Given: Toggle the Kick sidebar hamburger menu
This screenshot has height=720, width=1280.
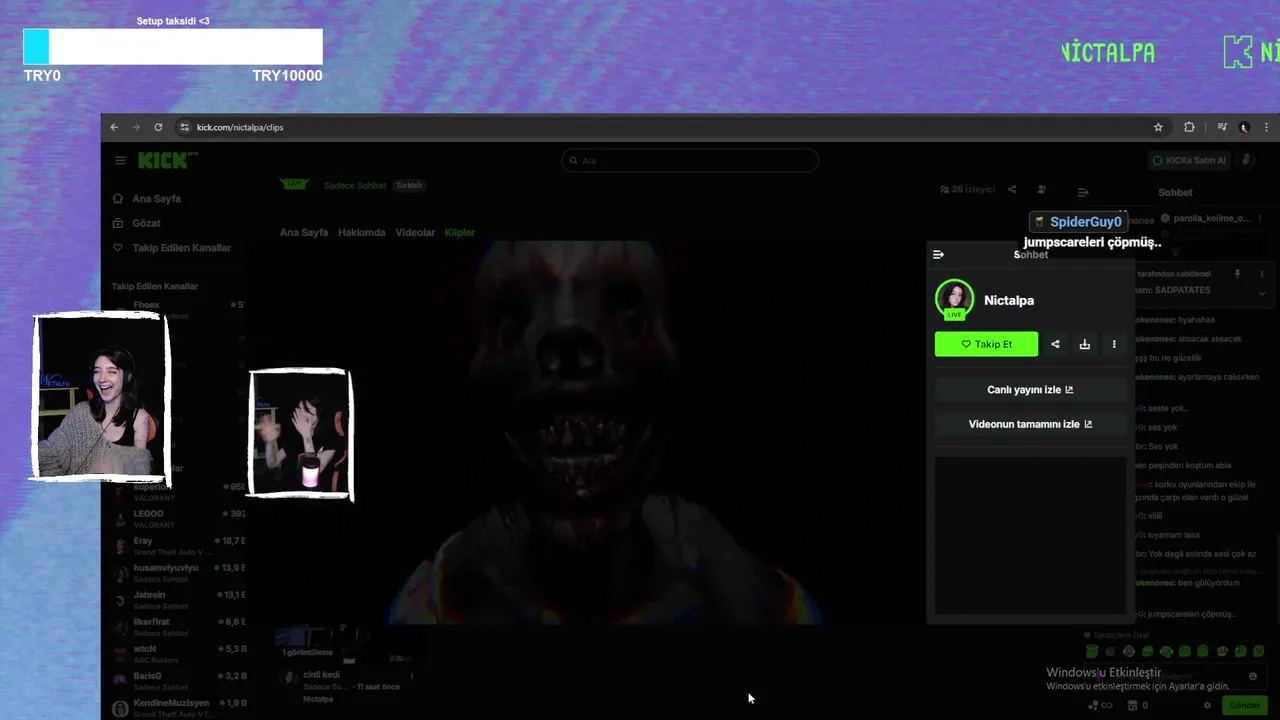Looking at the screenshot, I should tap(120, 160).
